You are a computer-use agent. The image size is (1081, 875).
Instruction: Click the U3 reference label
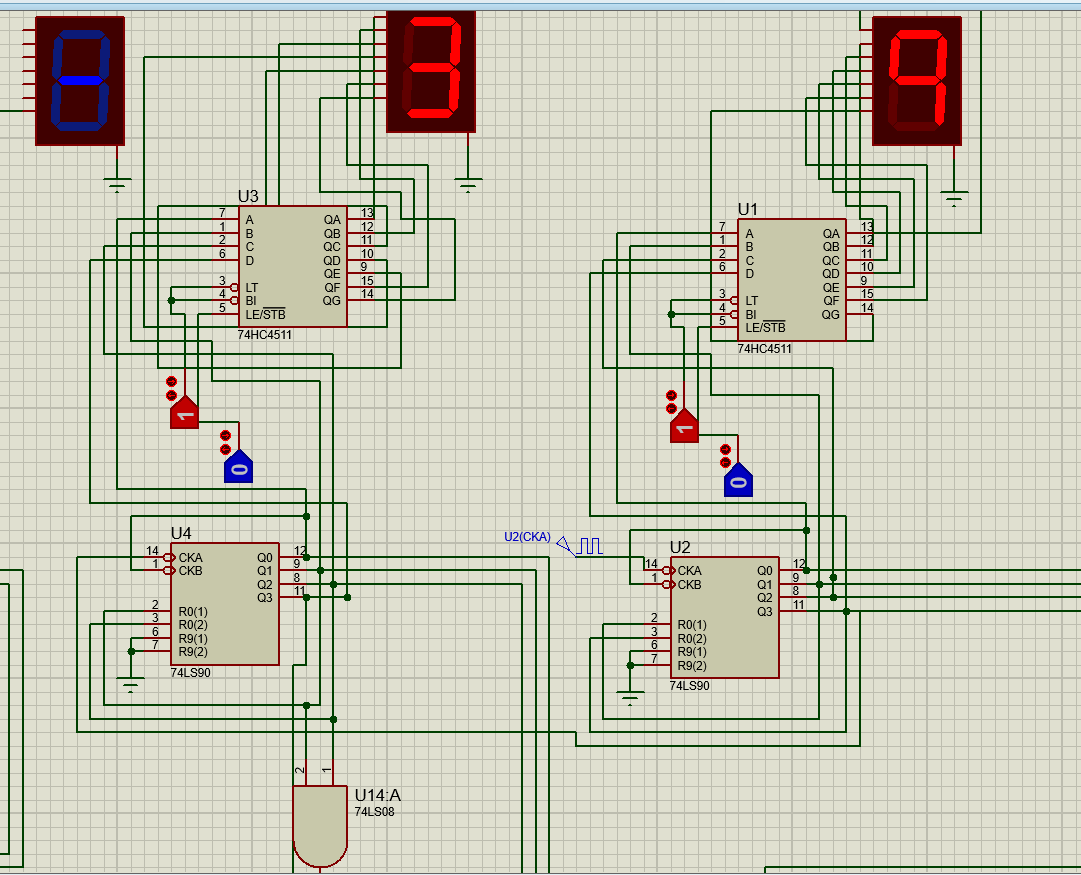click(248, 197)
